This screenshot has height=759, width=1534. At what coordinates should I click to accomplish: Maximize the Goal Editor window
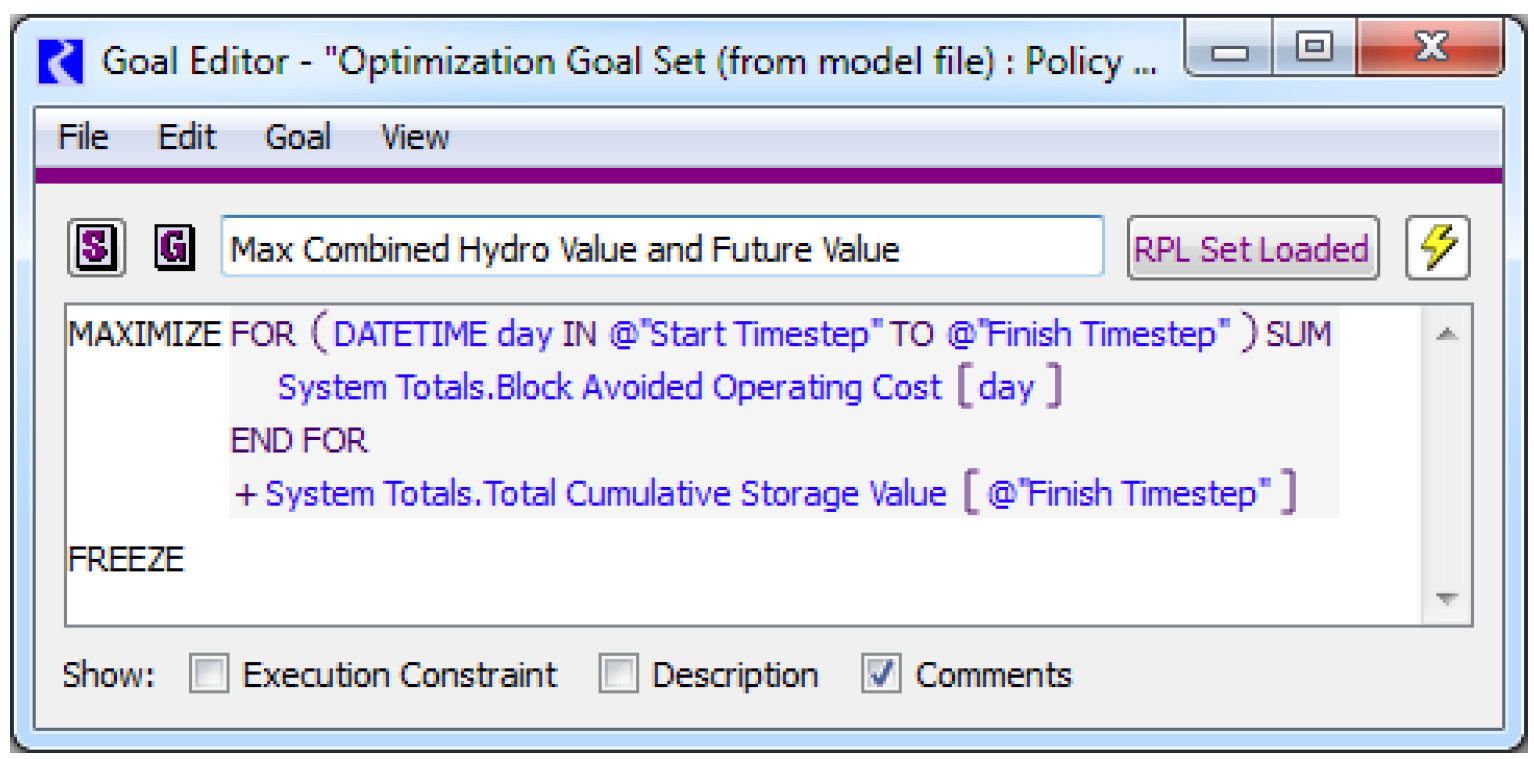tap(1315, 47)
